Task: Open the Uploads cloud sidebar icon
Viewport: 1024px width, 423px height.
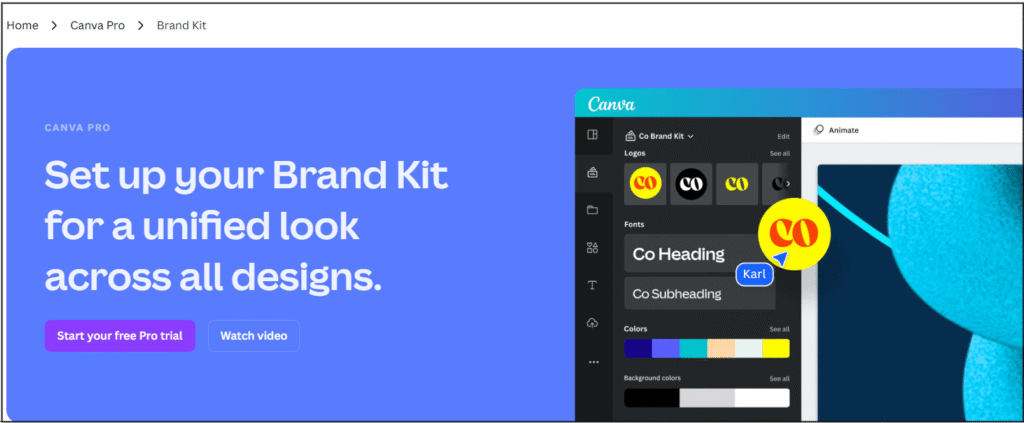Action: pyautogui.click(x=592, y=323)
